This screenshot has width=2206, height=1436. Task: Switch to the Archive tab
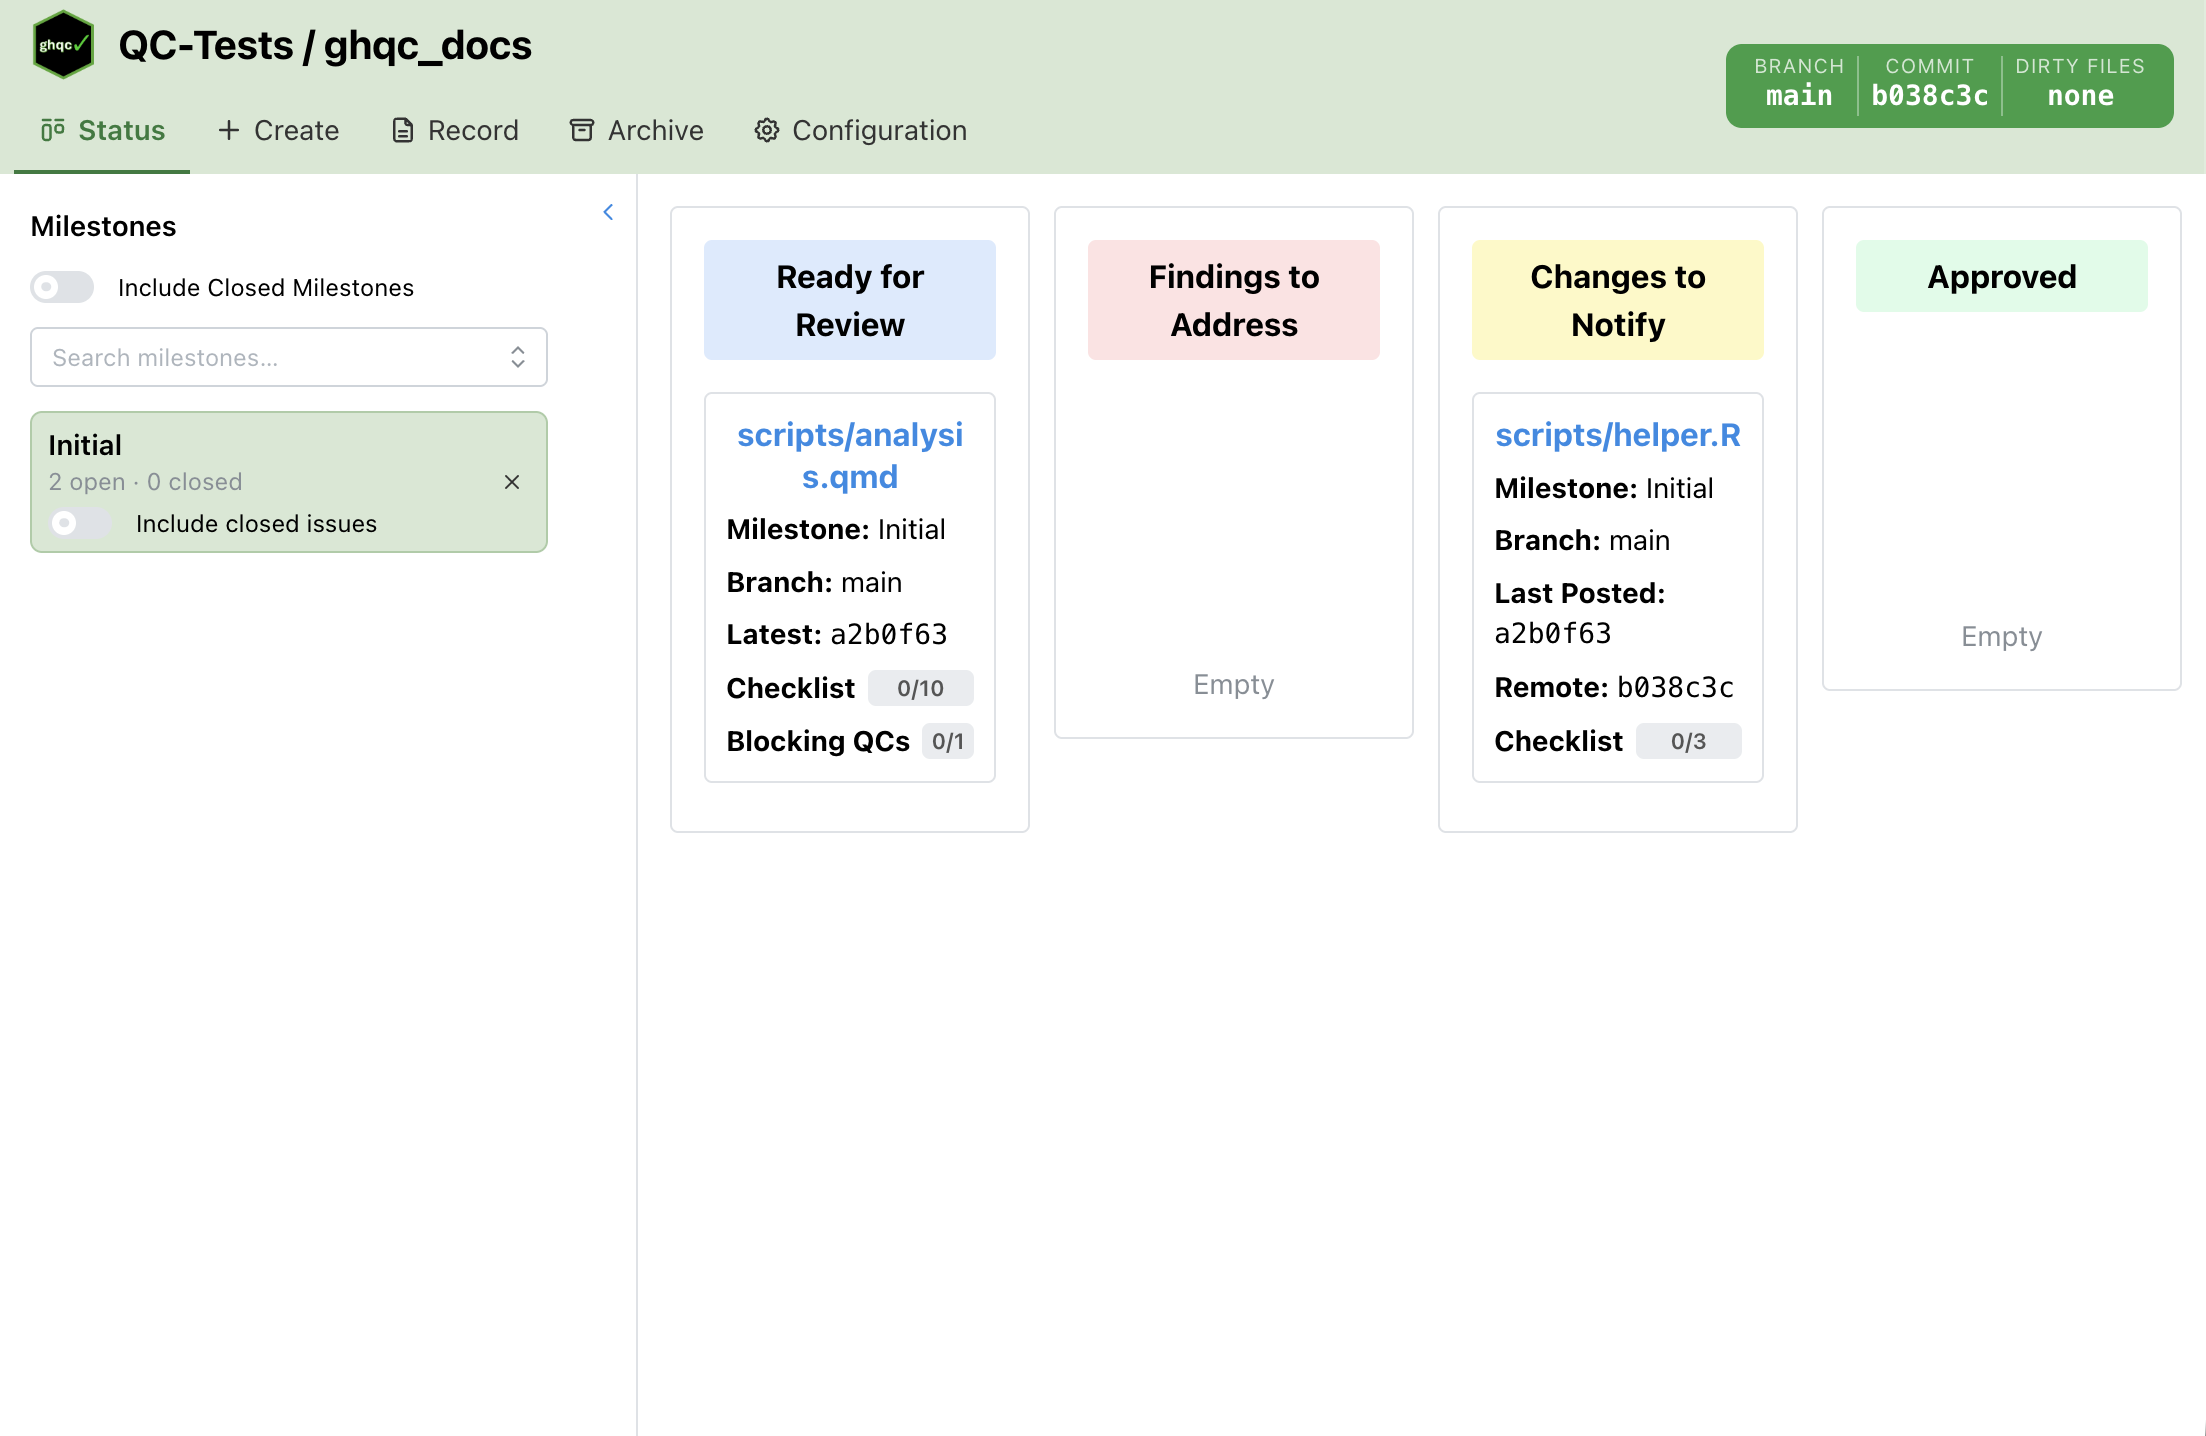pos(637,130)
